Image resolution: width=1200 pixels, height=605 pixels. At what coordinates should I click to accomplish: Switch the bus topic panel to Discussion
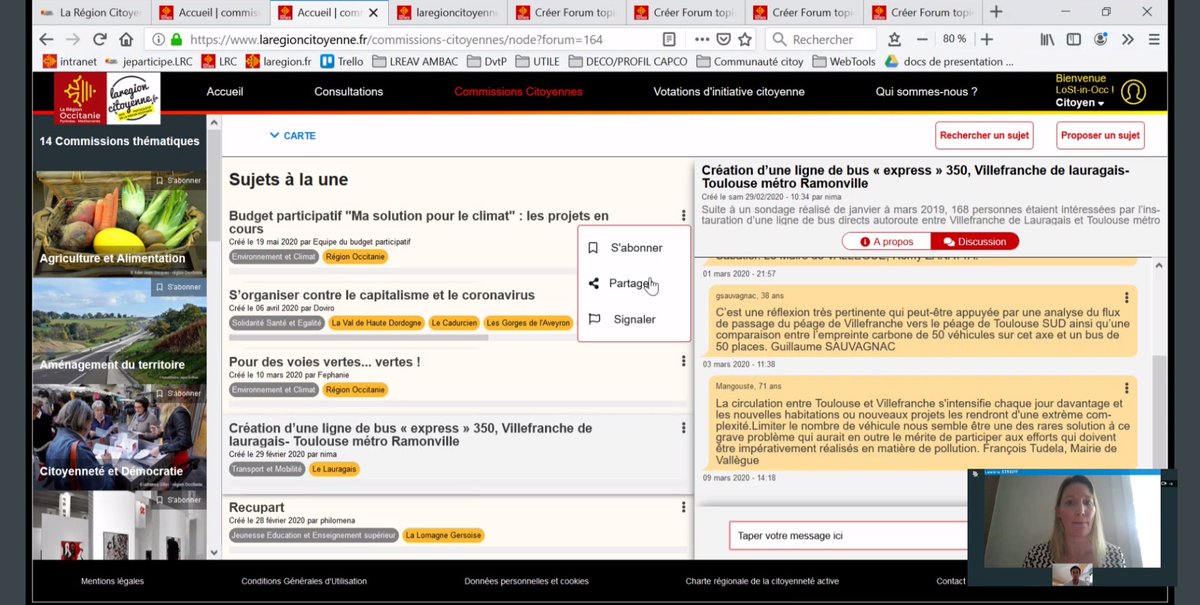[975, 241]
